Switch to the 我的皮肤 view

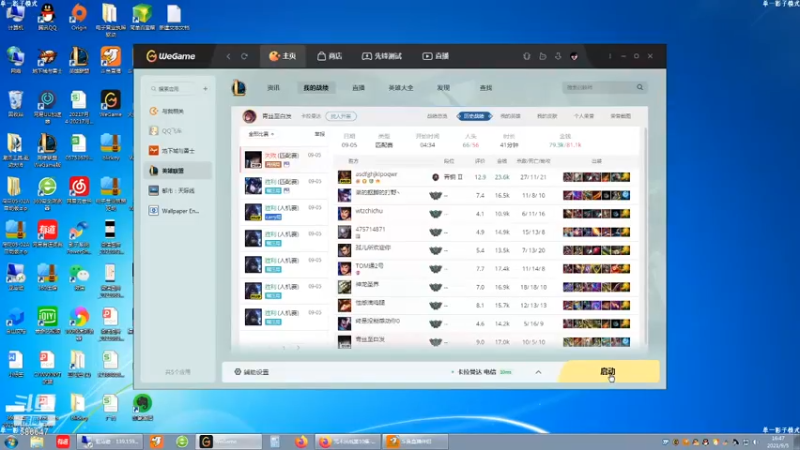tap(547, 116)
